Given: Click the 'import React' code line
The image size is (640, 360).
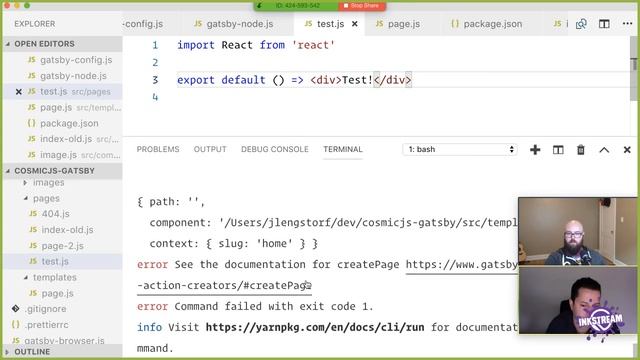Looking at the screenshot, I should coord(256,45).
